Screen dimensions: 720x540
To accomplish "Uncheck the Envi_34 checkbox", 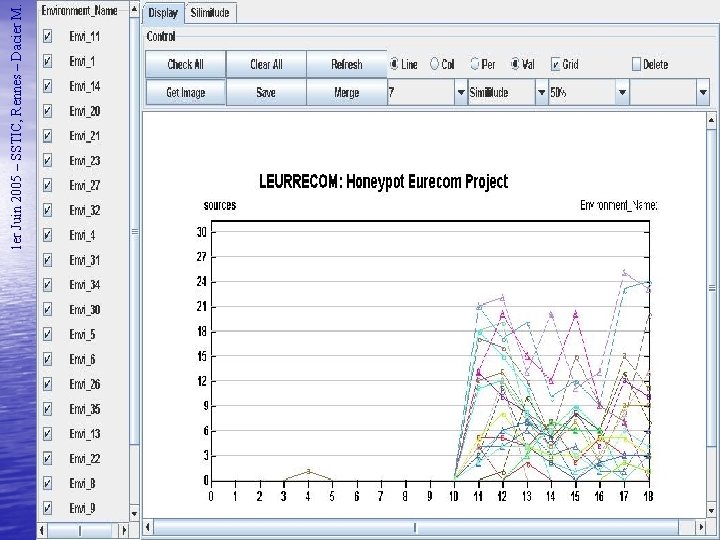I will [47, 285].
